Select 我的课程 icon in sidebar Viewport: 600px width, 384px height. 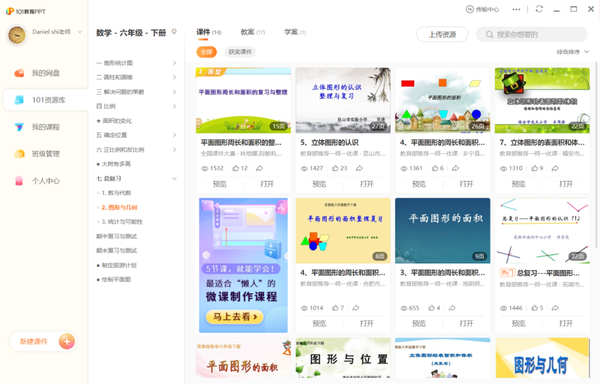point(19,127)
